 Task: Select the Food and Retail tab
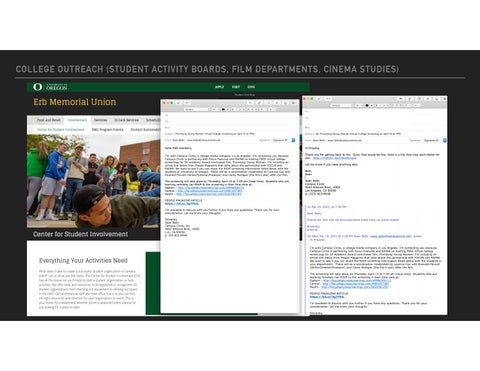(49, 120)
